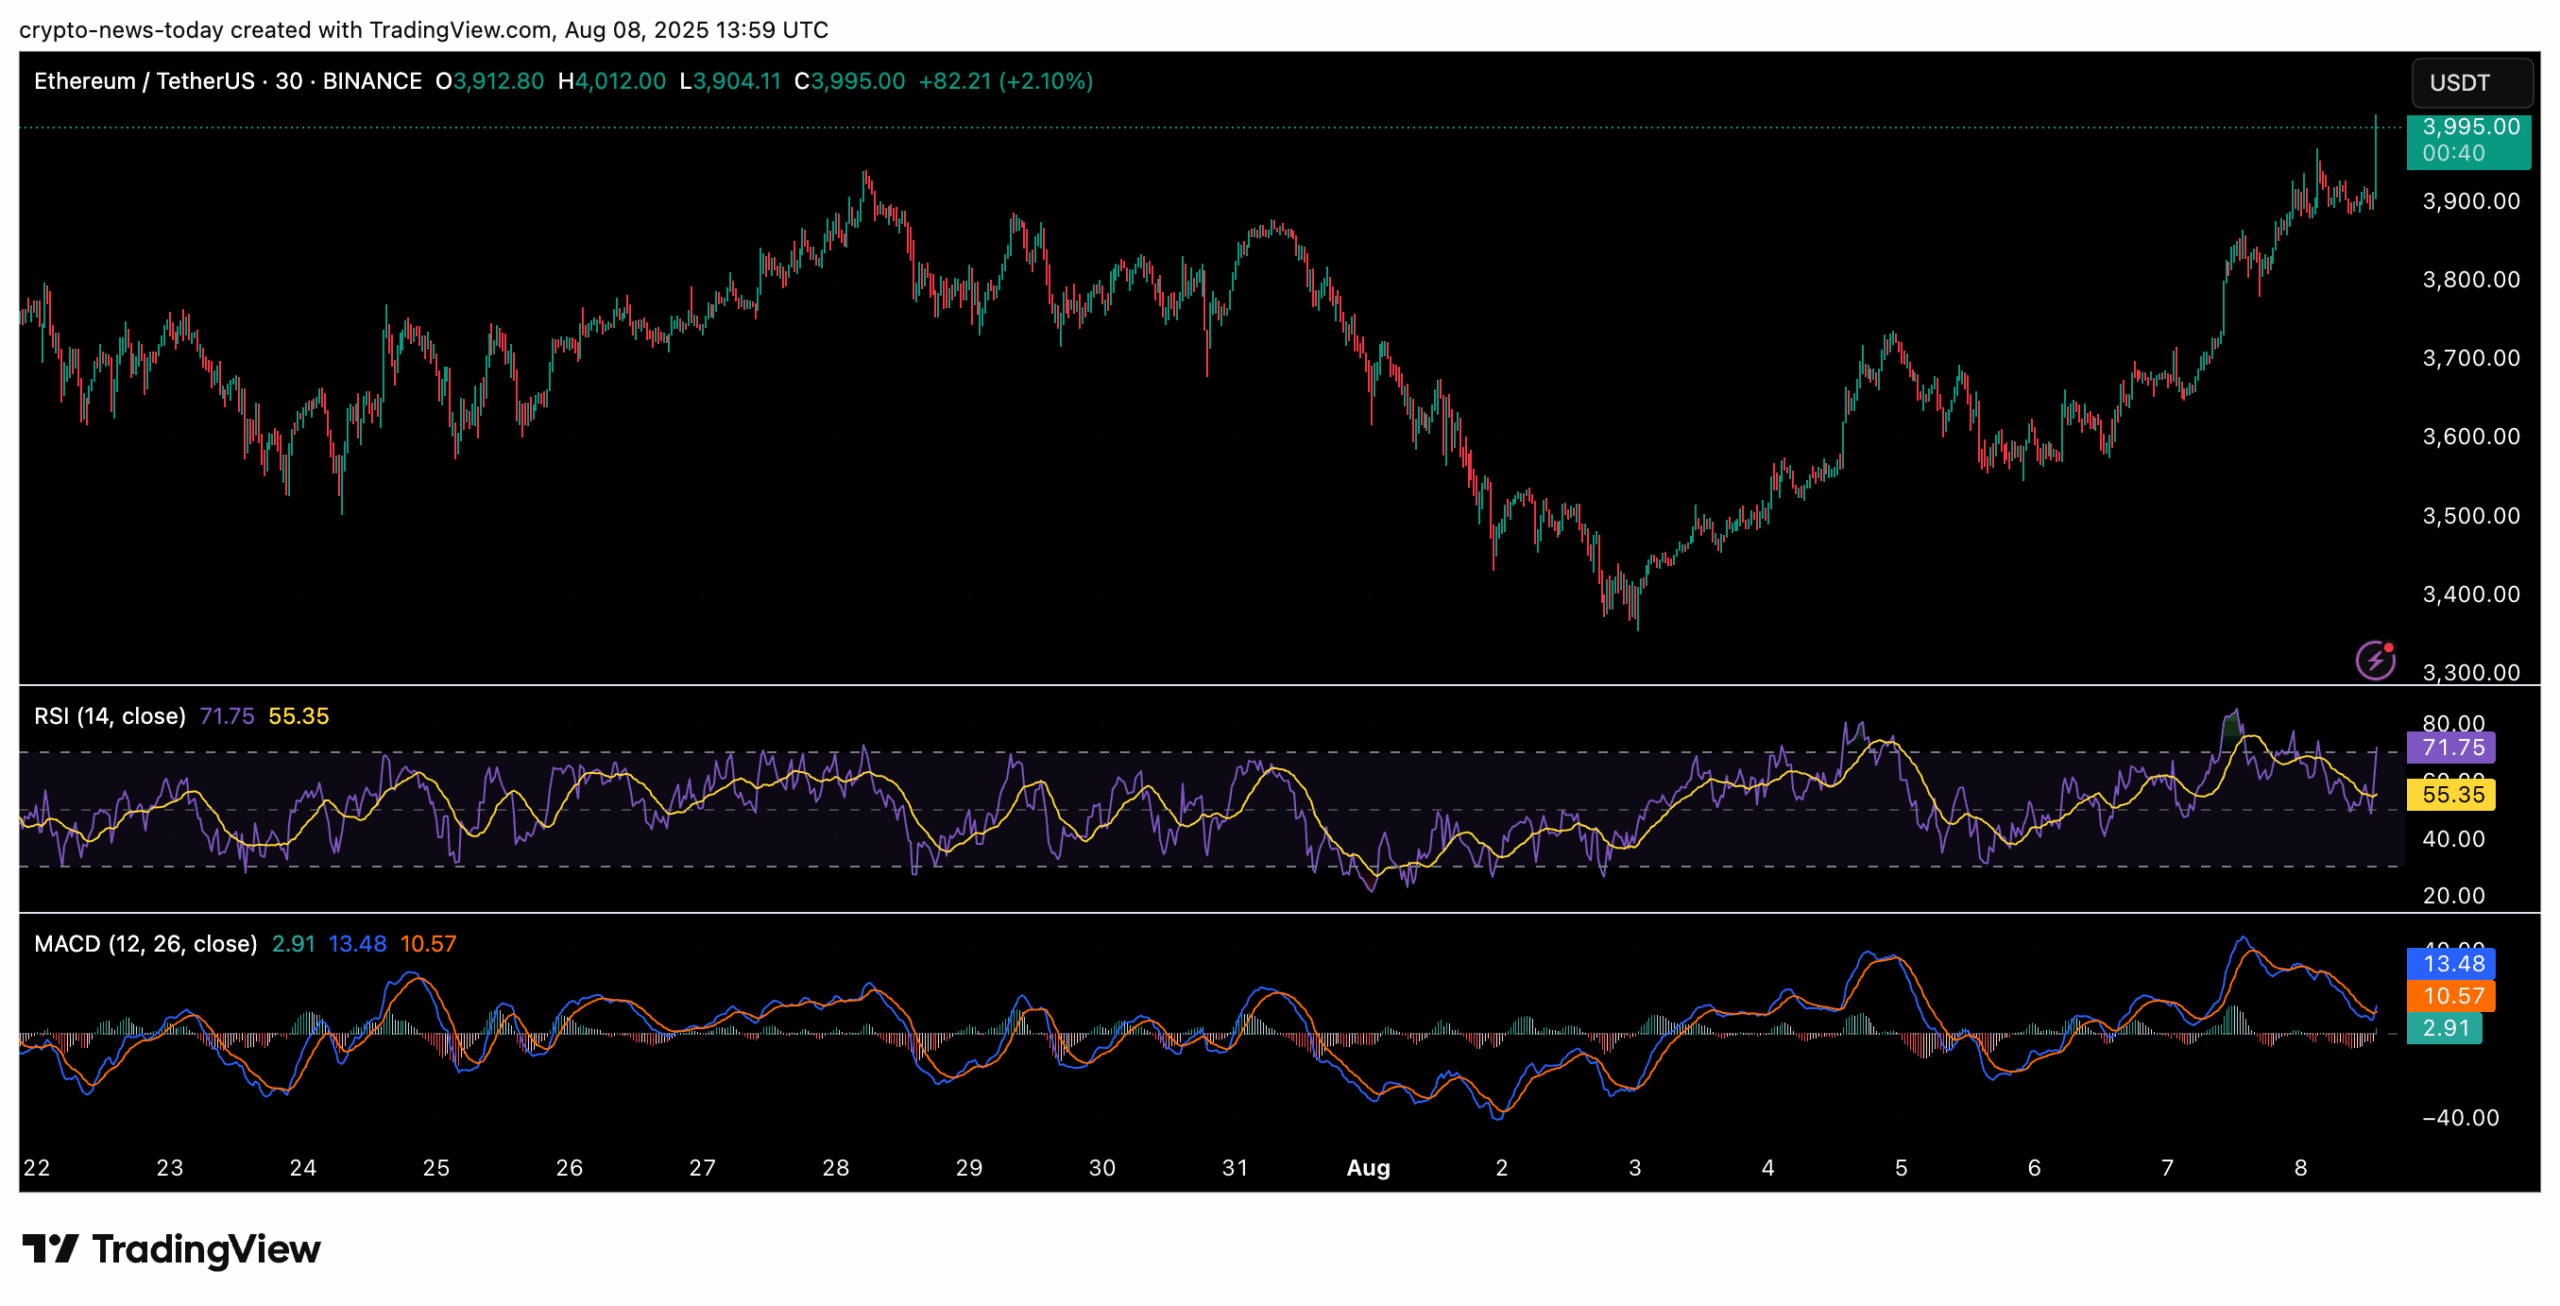Select the RSI (14, close) indicator legend
2560x1306 pixels.
(110, 716)
